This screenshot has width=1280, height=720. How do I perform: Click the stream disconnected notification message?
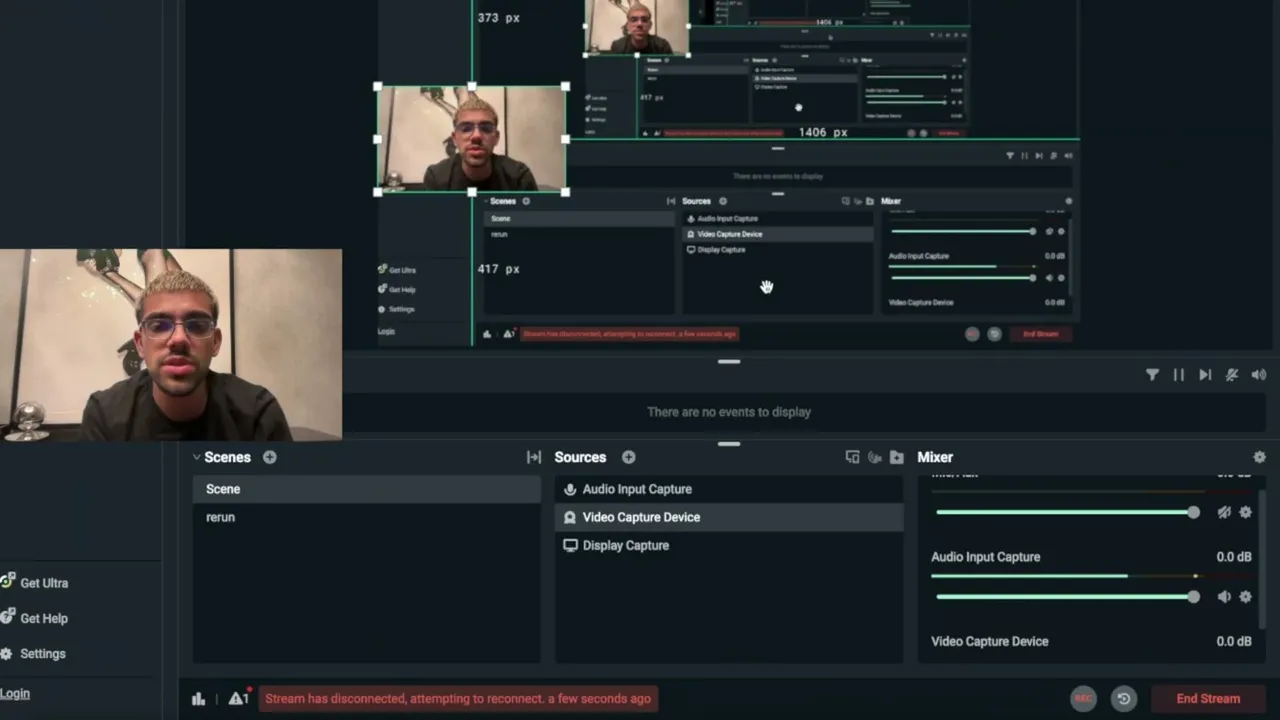pyautogui.click(x=458, y=699)
